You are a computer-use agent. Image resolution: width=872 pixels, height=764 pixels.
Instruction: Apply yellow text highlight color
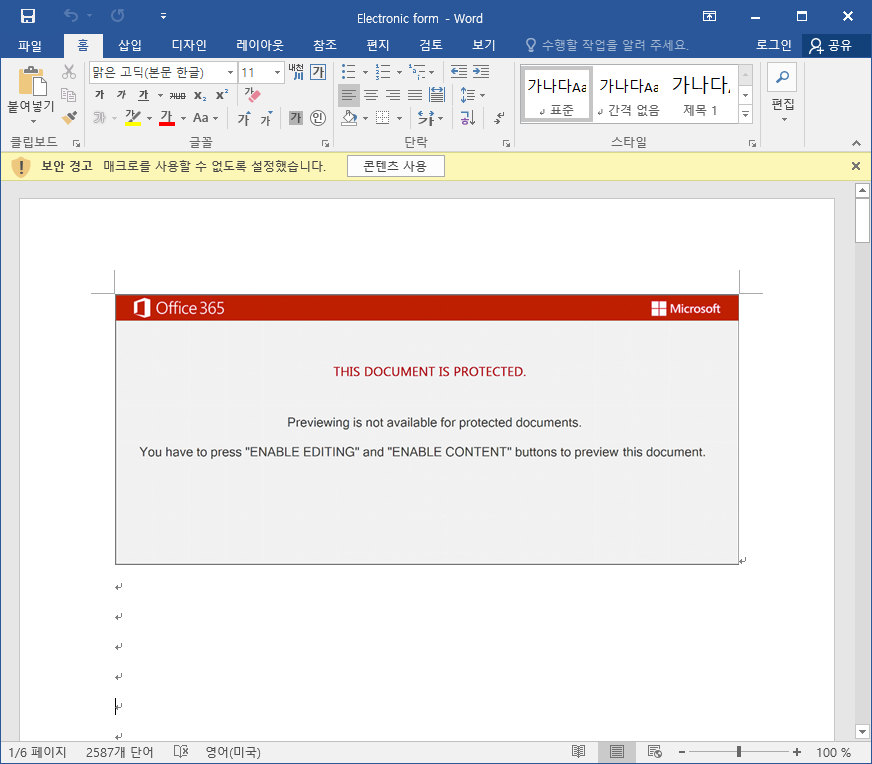point(133,118)
